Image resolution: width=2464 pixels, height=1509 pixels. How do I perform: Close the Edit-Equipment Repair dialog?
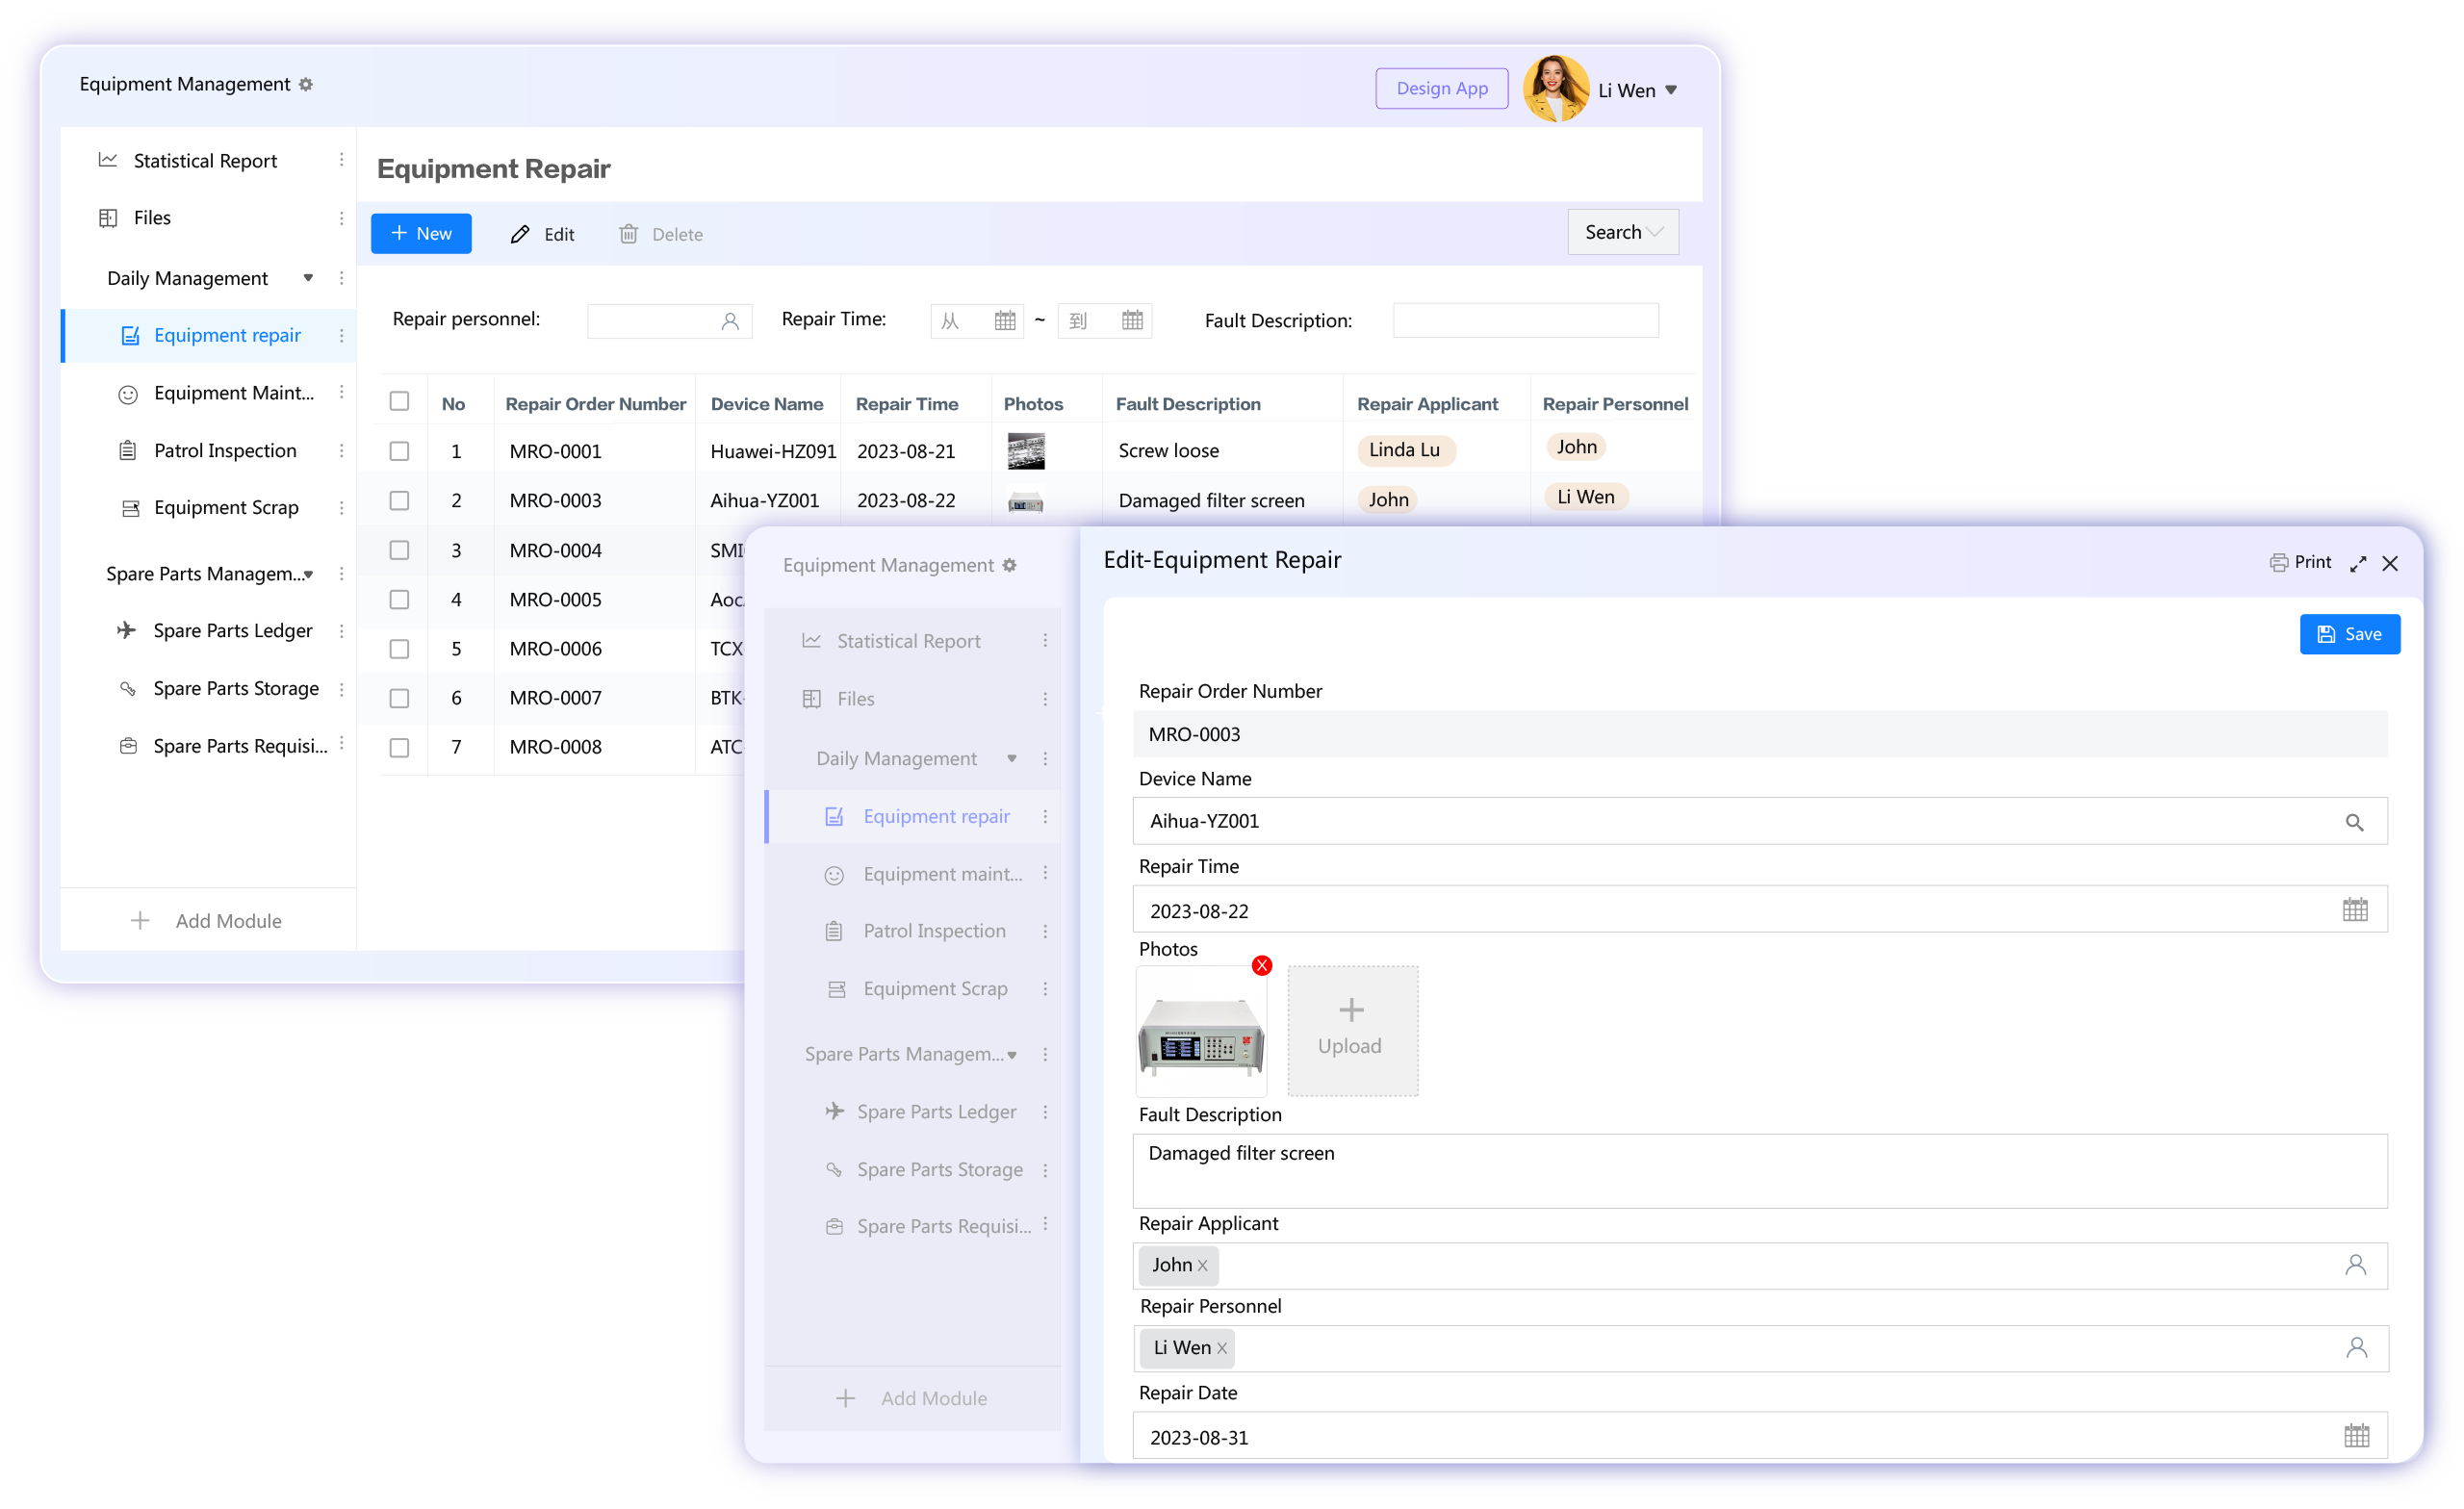[x=2390, y=563]
